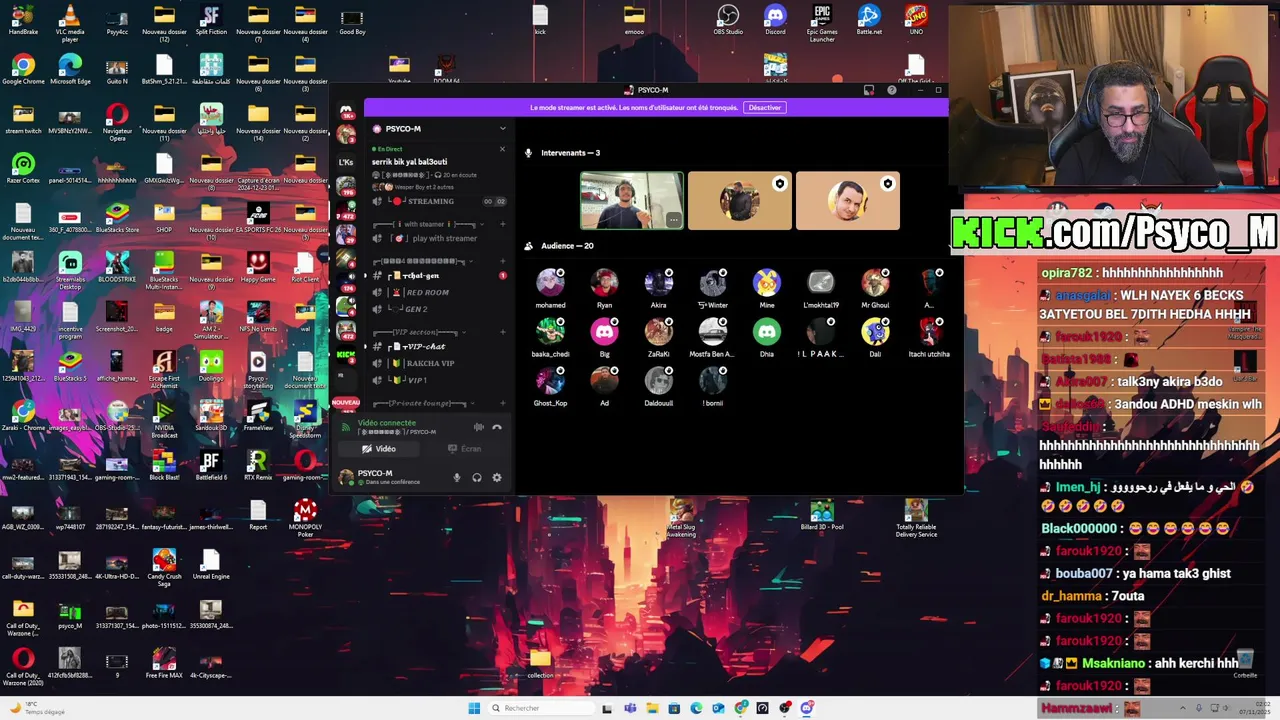Click audience member Ryan avatar
Image resolution: width=1280 pixels, height=720 pixels.
tap(604, 283)
